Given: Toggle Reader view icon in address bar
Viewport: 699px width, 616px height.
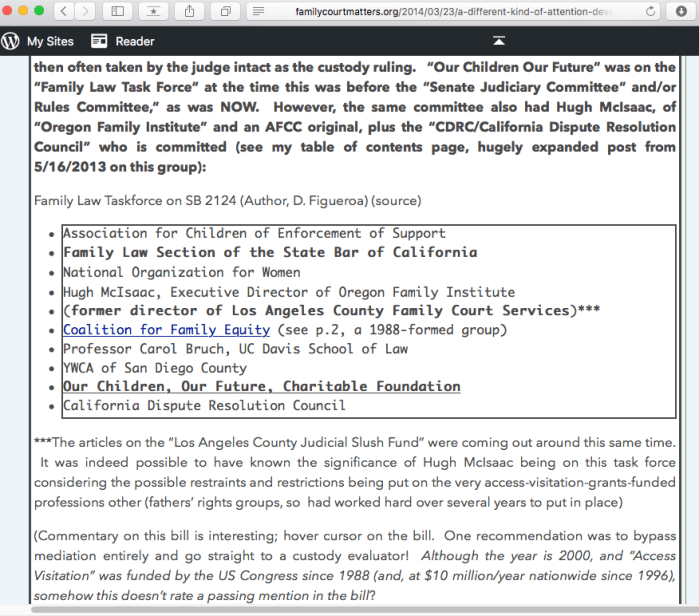Looking at the screenshot, I should pos(259,11).
